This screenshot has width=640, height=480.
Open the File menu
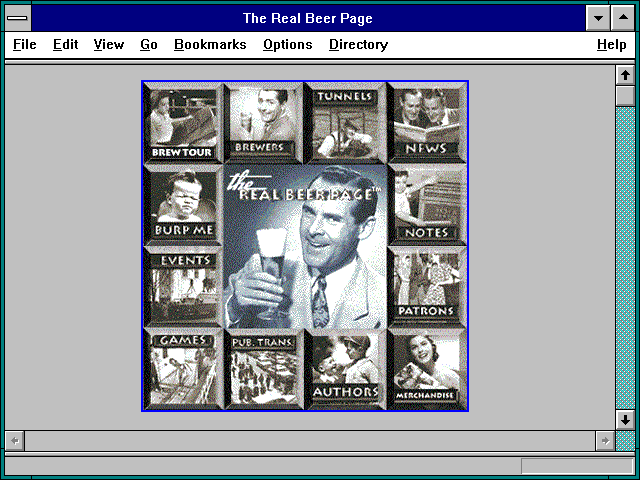24,44
